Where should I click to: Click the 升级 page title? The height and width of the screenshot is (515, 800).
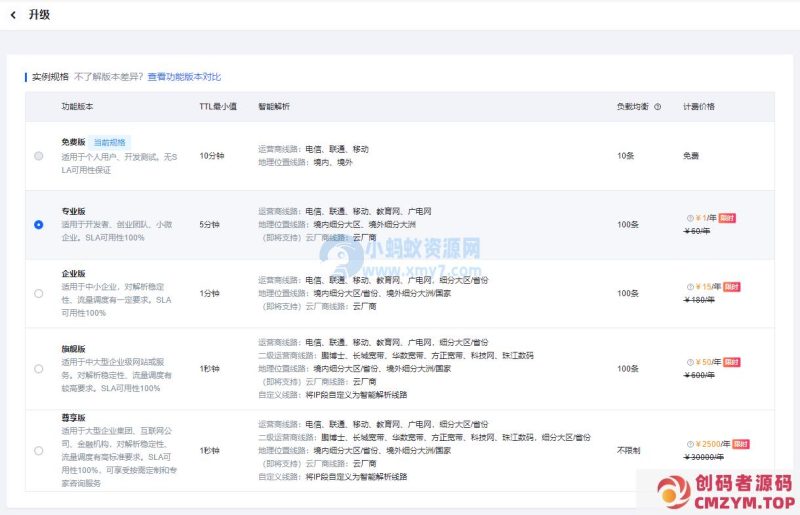[39, 15]
